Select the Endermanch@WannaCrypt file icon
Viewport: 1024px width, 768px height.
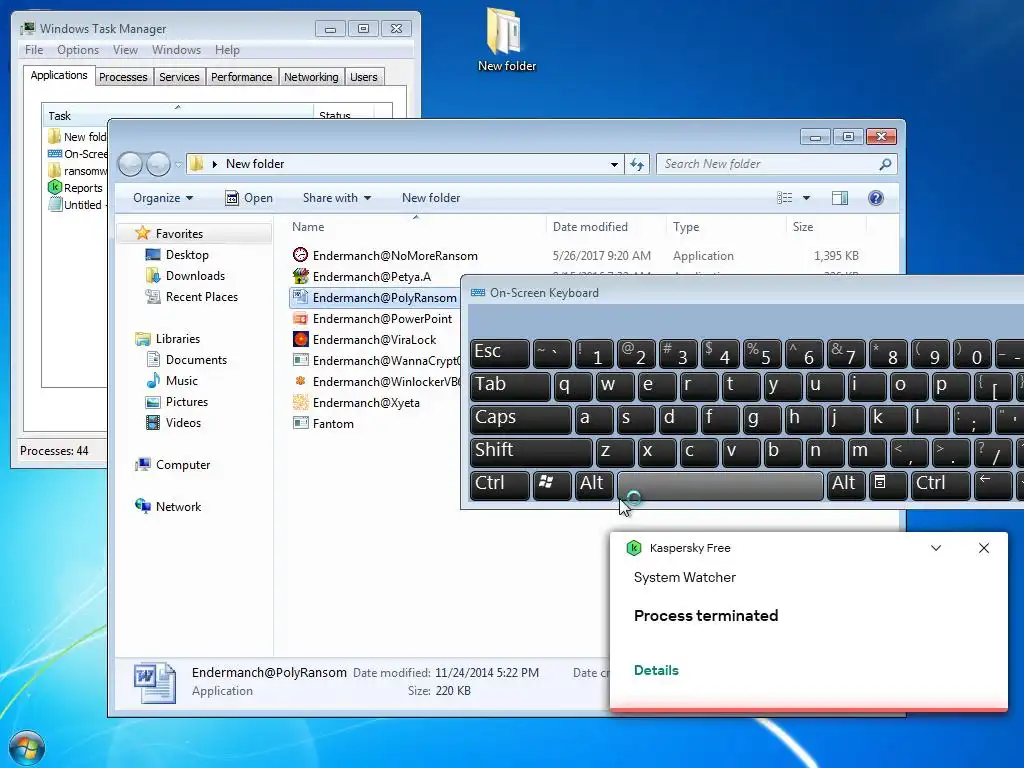tap(300, 360)
